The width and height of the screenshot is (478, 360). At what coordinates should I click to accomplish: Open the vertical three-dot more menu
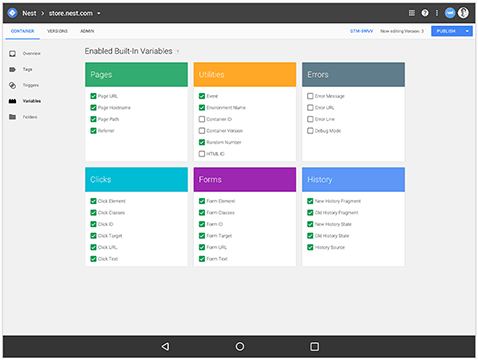pos(437,13)
